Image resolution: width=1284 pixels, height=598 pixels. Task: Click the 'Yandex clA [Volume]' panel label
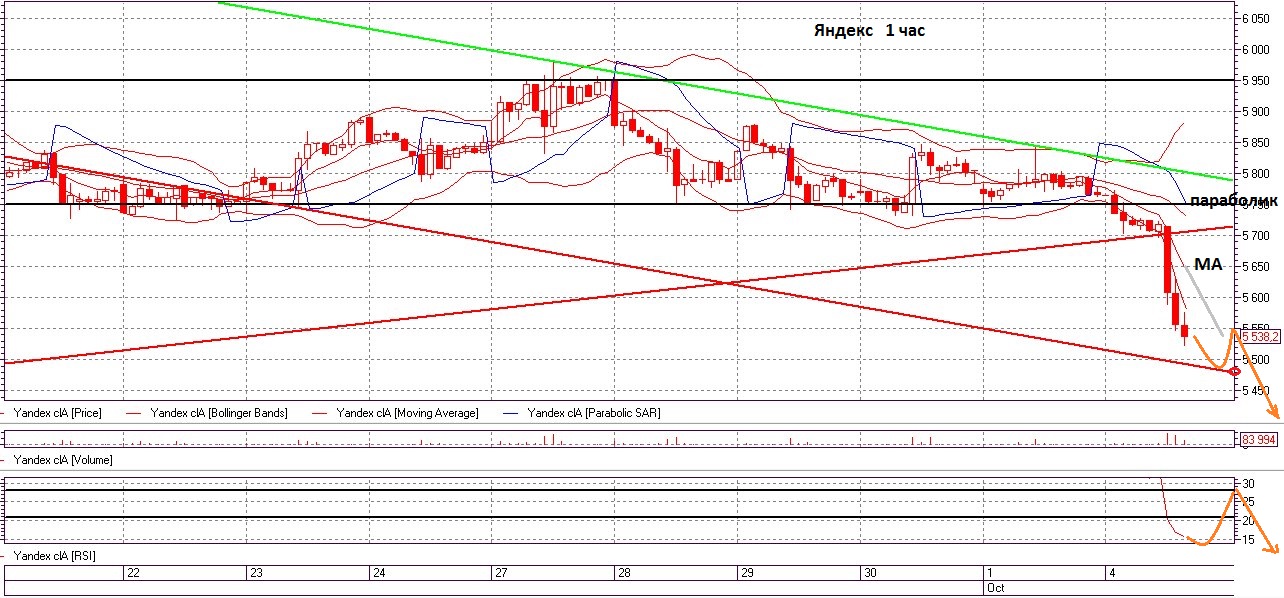pos(62,460)
